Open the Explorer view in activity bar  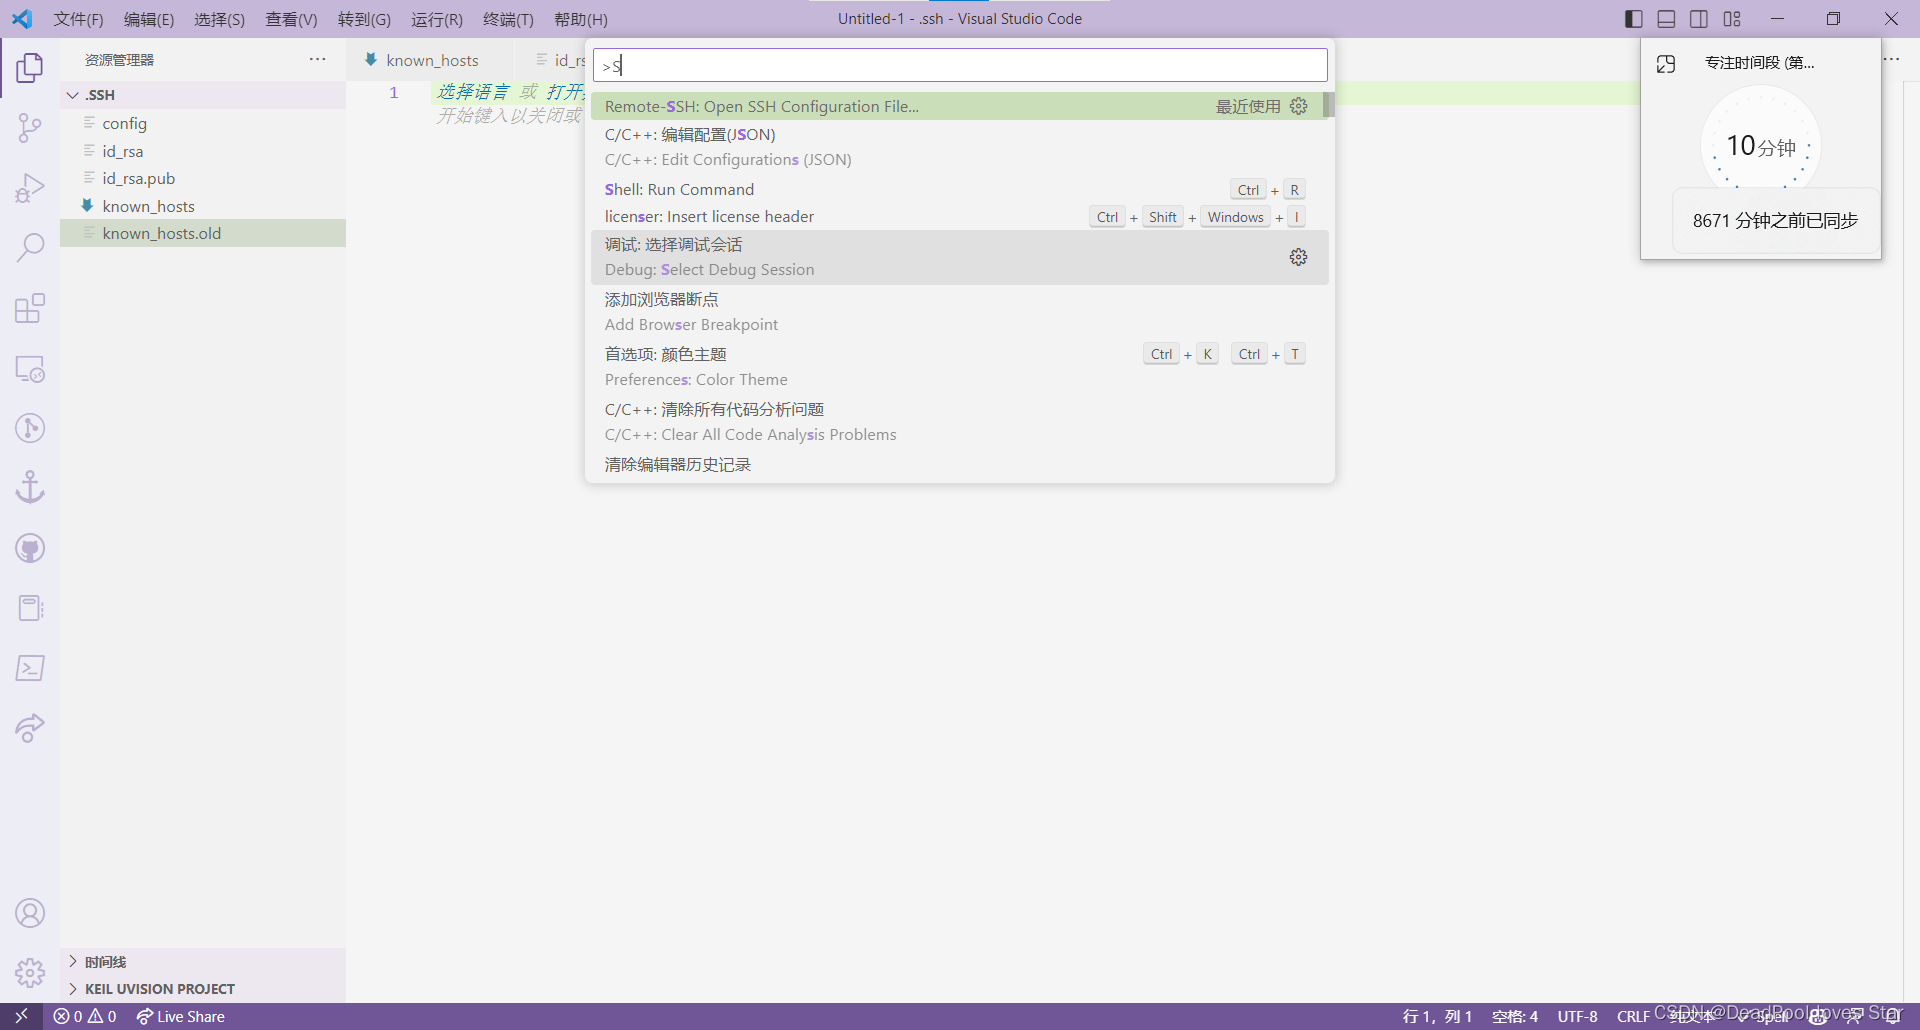pos(30,68)
